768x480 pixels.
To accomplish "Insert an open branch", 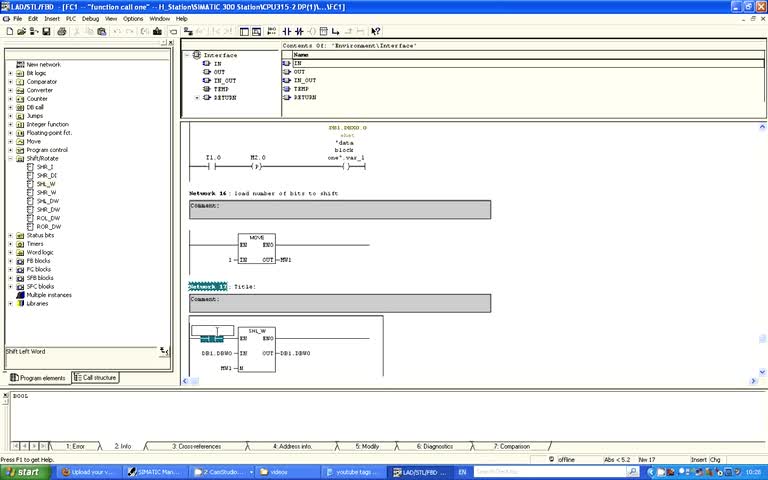I will (x=336, y=31).
